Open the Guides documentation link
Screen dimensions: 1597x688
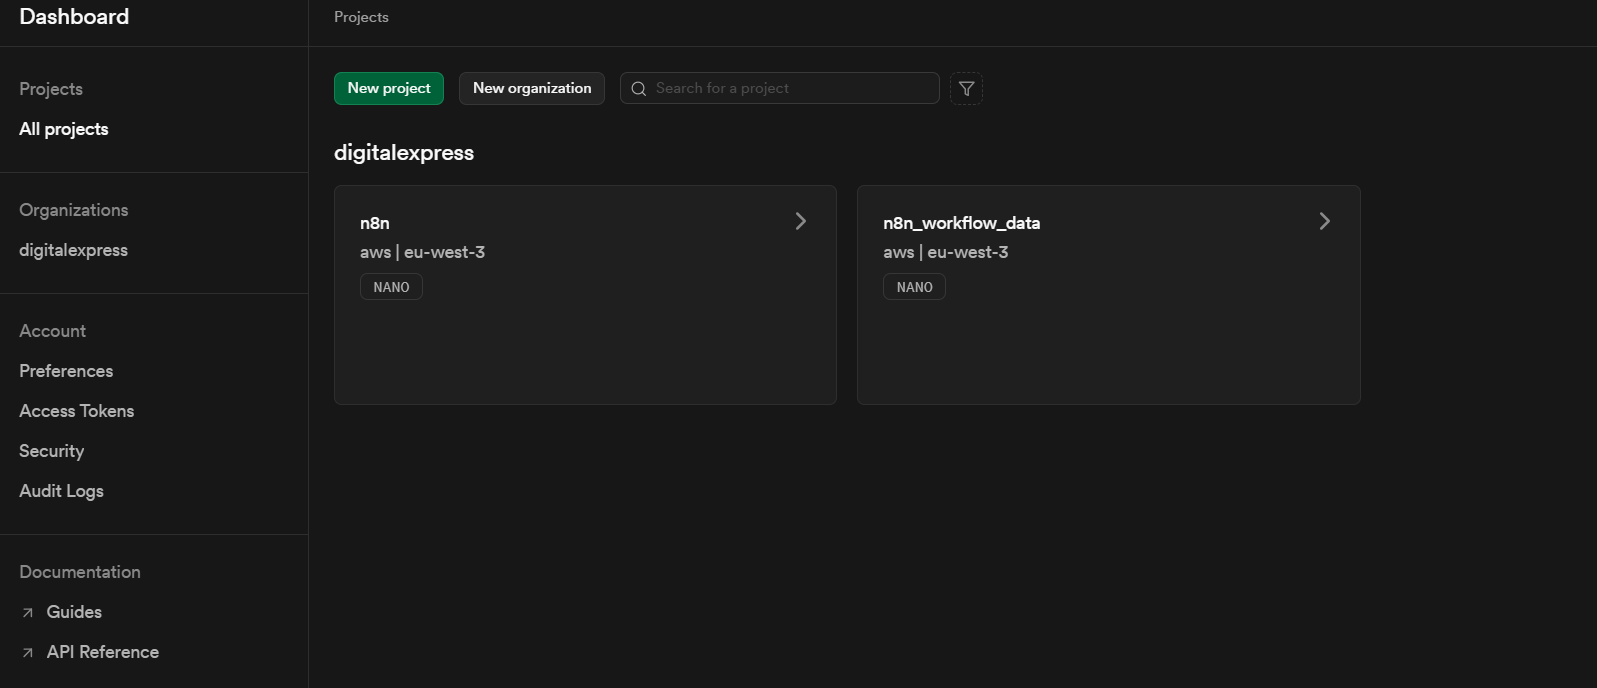(74, 612)
